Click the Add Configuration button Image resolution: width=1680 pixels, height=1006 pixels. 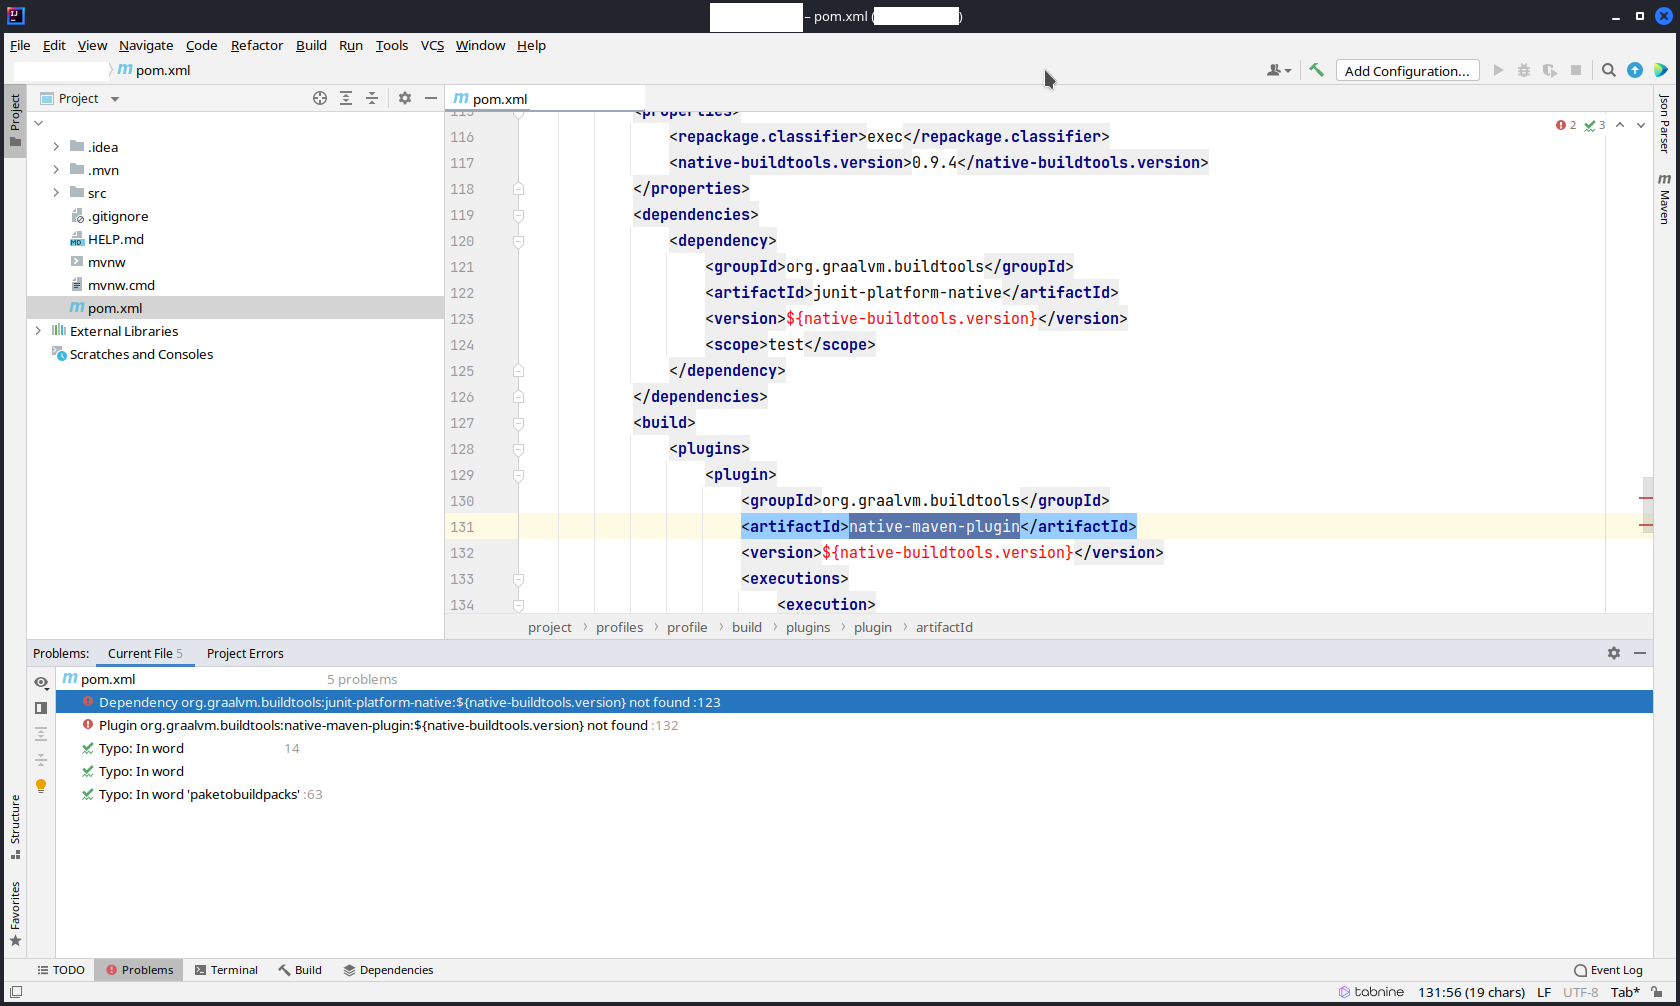click(x=1407, y=70)
